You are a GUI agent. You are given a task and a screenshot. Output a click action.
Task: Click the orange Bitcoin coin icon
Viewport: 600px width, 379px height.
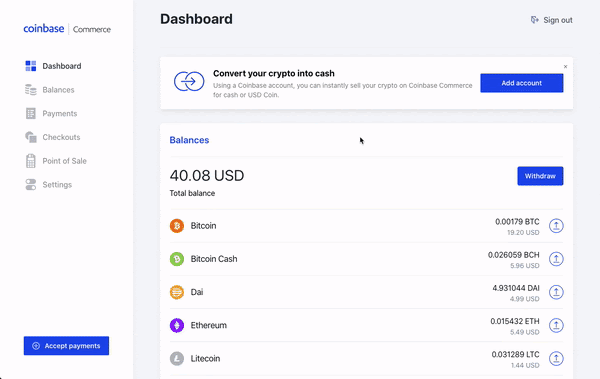pos(177,226)
